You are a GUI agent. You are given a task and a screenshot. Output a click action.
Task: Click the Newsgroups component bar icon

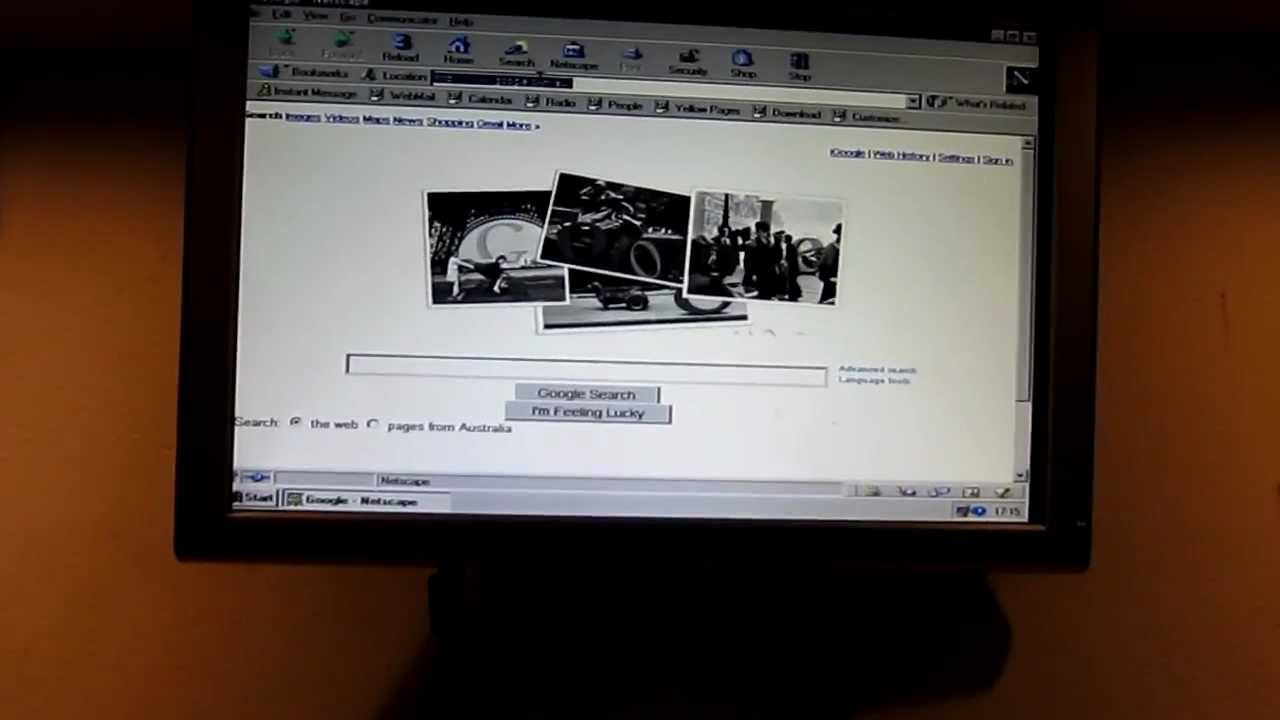[939, 491]
